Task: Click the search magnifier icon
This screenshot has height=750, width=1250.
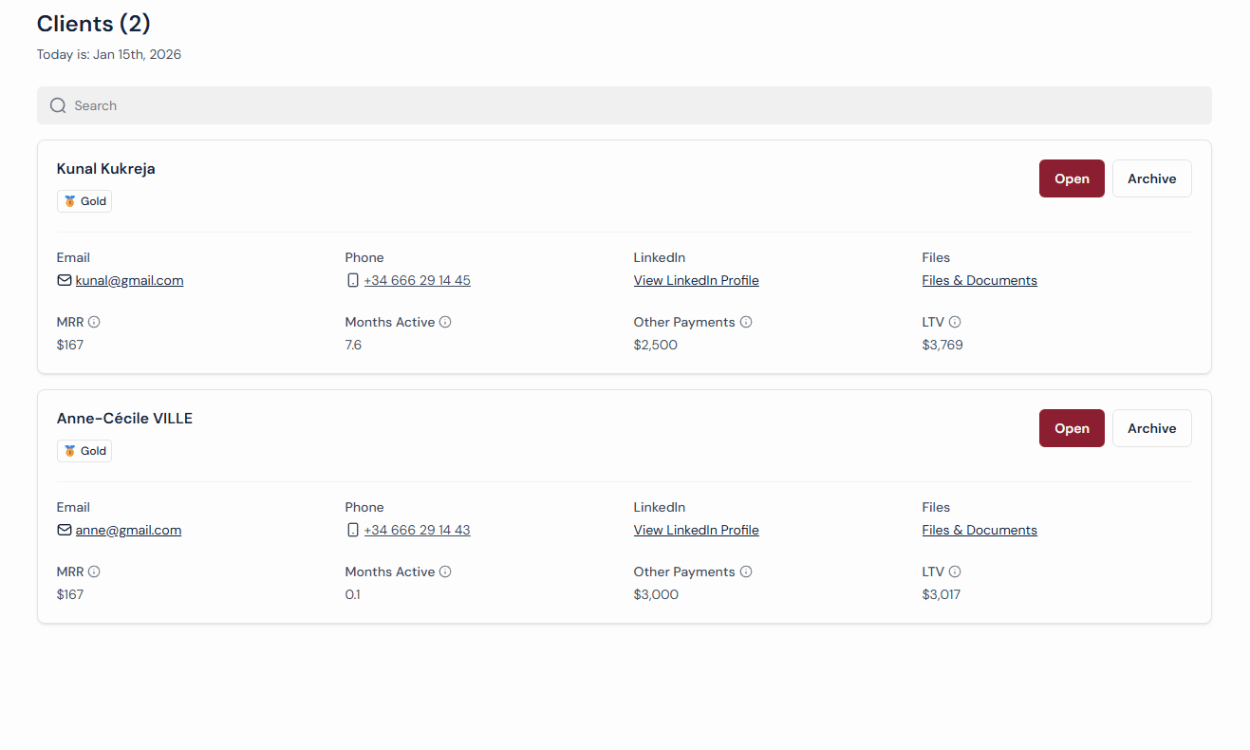Action: pyautogui.click(x=58, y=106)
